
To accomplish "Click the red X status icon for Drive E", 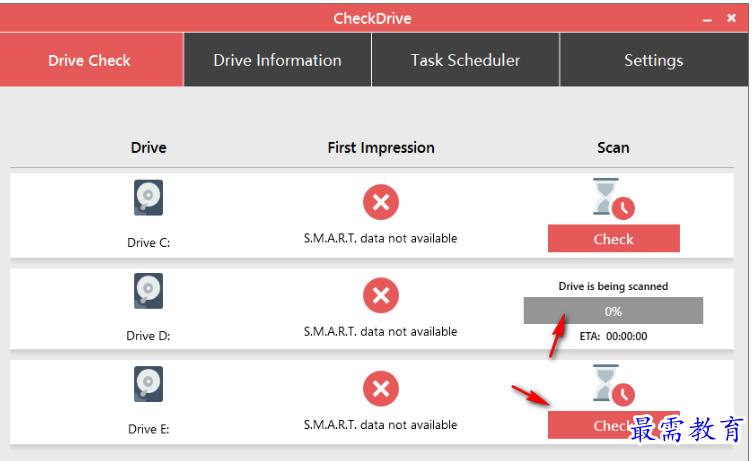I will tap(381, 388).
